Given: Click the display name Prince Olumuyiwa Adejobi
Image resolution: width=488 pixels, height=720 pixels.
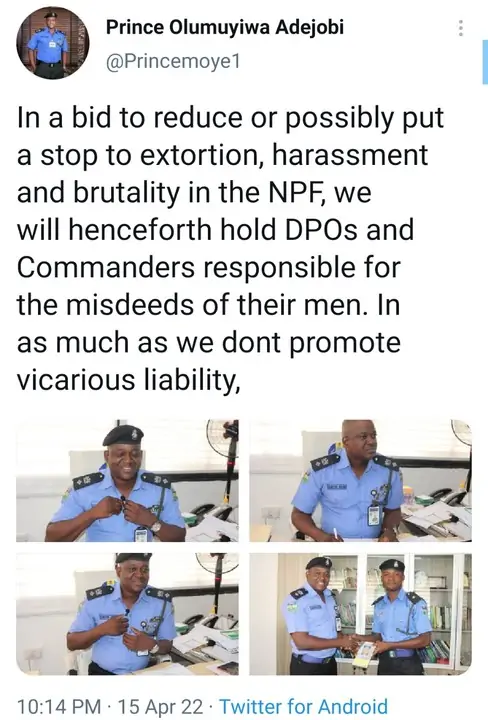Looking at the screenshot, I should pos(225,28).
